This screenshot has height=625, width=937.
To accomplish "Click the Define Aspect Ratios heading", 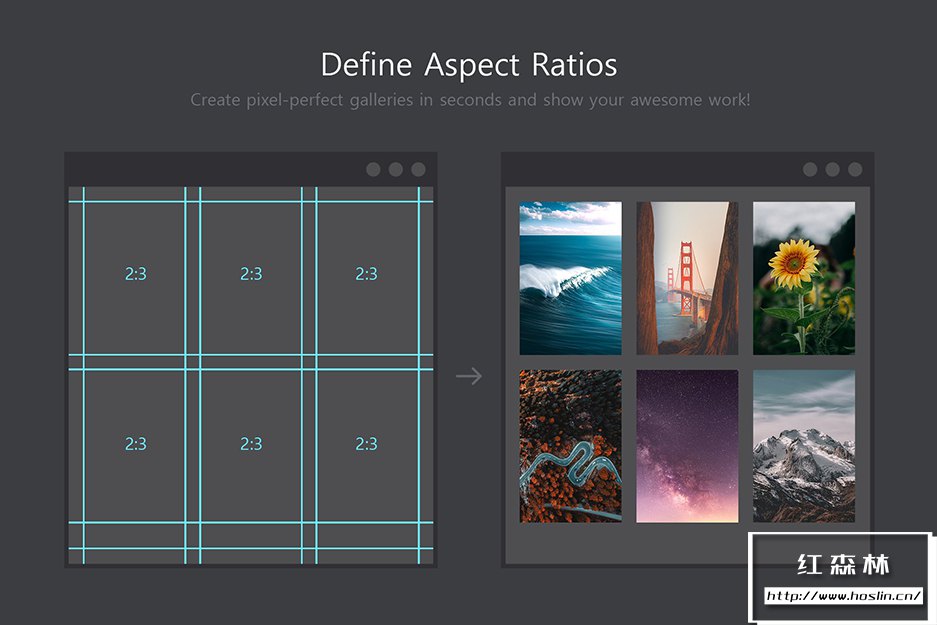I will tap(469, 65).
